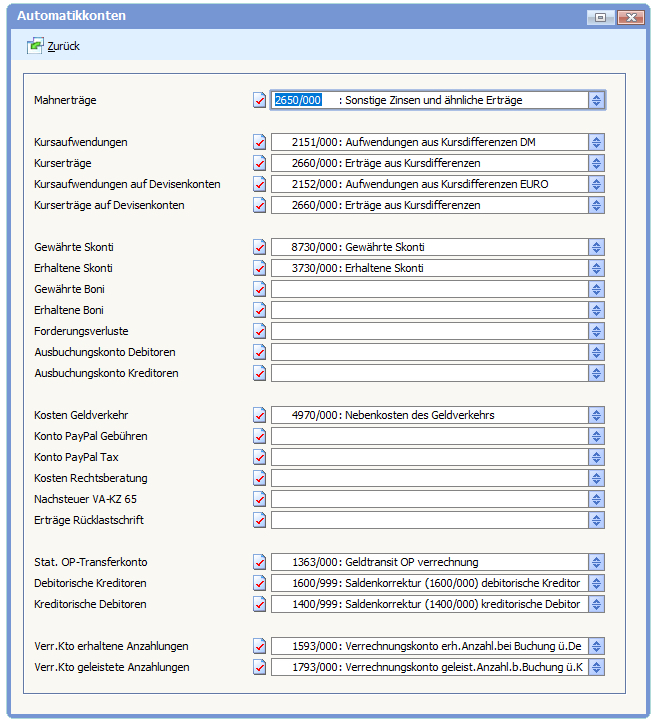Click the edit icon for Stat. OP-Transferkonto
The height and width of the screenshot is (722, 652).
point(260,562)
